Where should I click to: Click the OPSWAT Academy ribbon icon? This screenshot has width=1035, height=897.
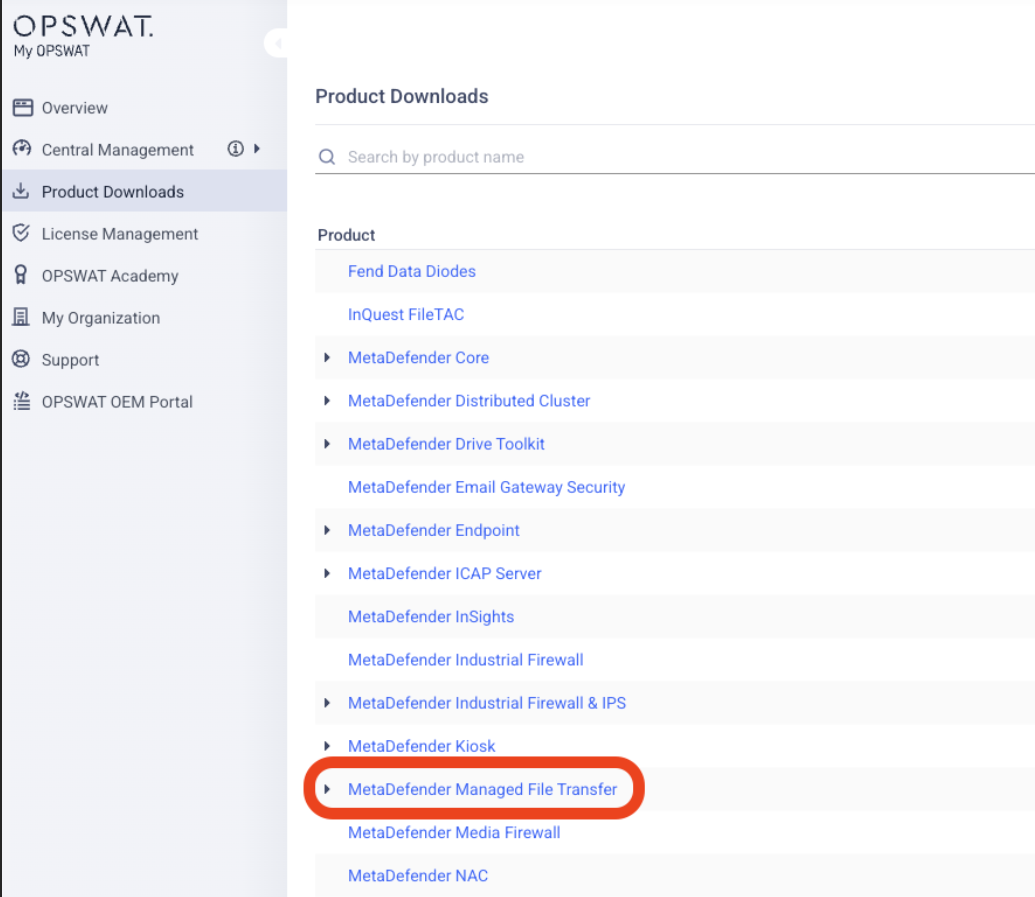point(22,275)
